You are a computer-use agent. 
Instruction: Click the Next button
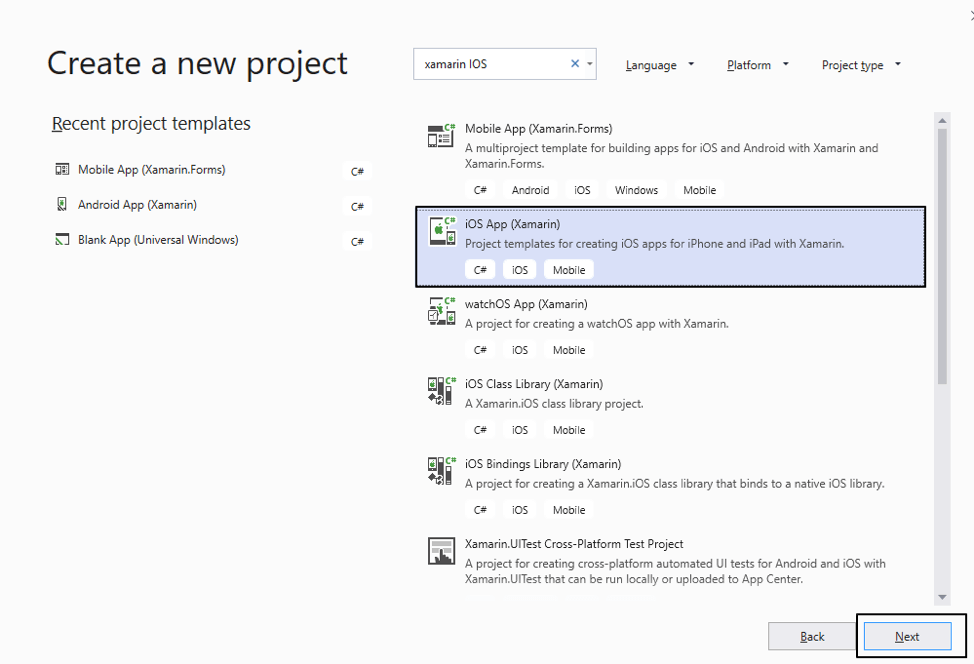(x=906, y=636)
